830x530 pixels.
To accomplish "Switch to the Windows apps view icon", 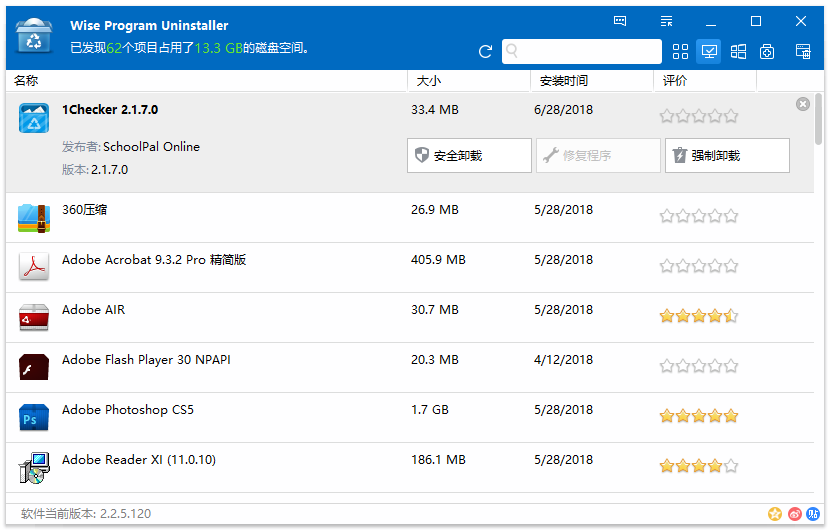I will [x=739, y=52].
